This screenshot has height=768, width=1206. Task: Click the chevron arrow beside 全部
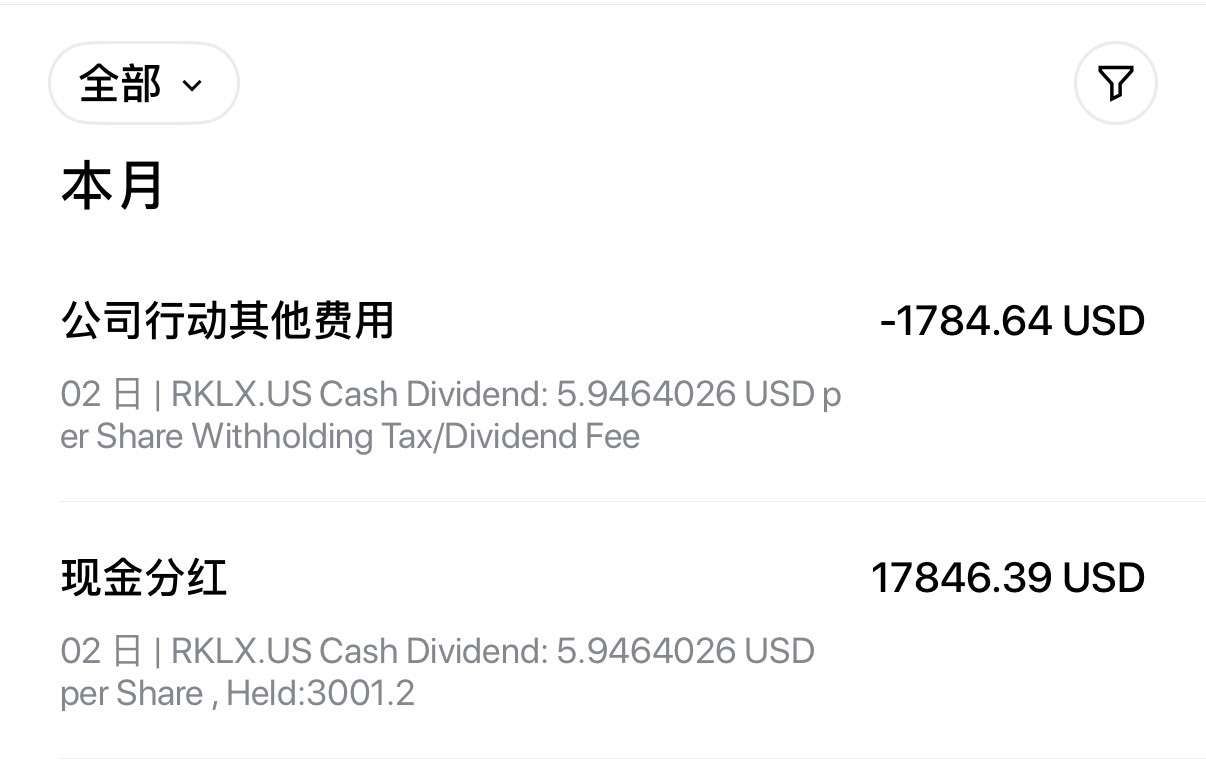point(192,86)
